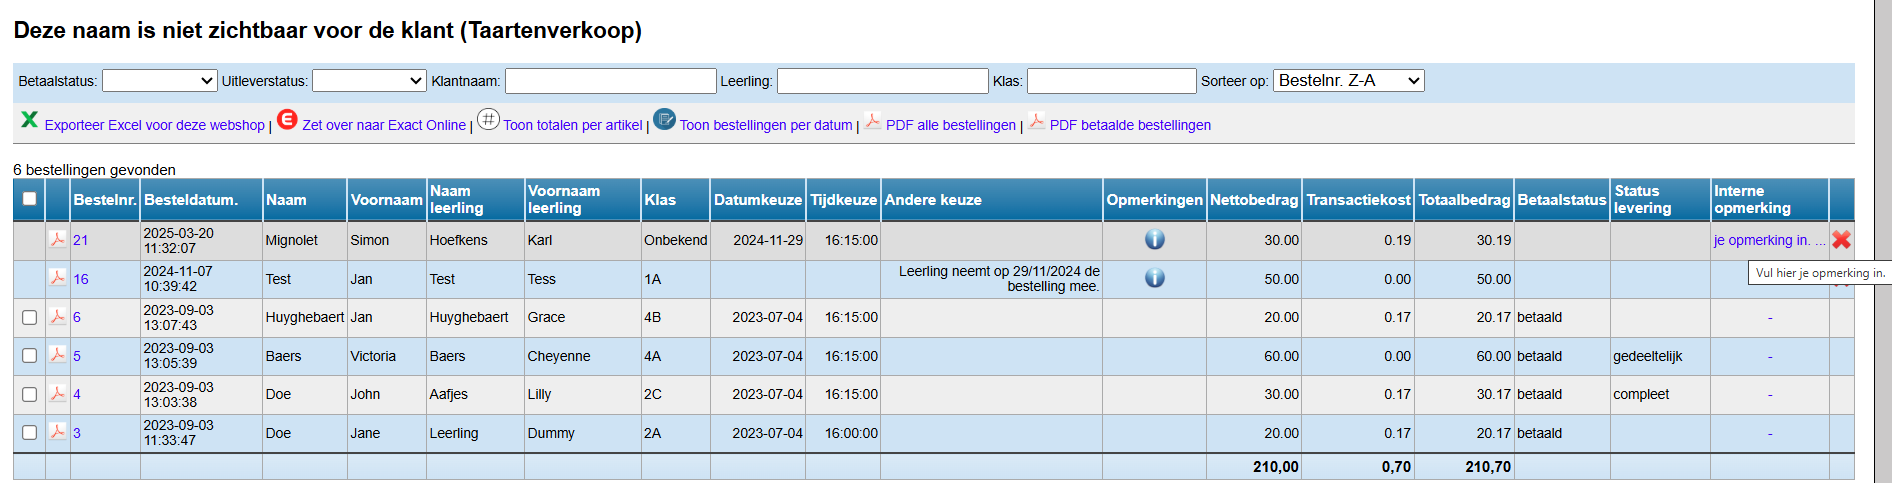Show remarks info icon for order 16
Screen dimensions: 1892x483
coord(1154,278)
